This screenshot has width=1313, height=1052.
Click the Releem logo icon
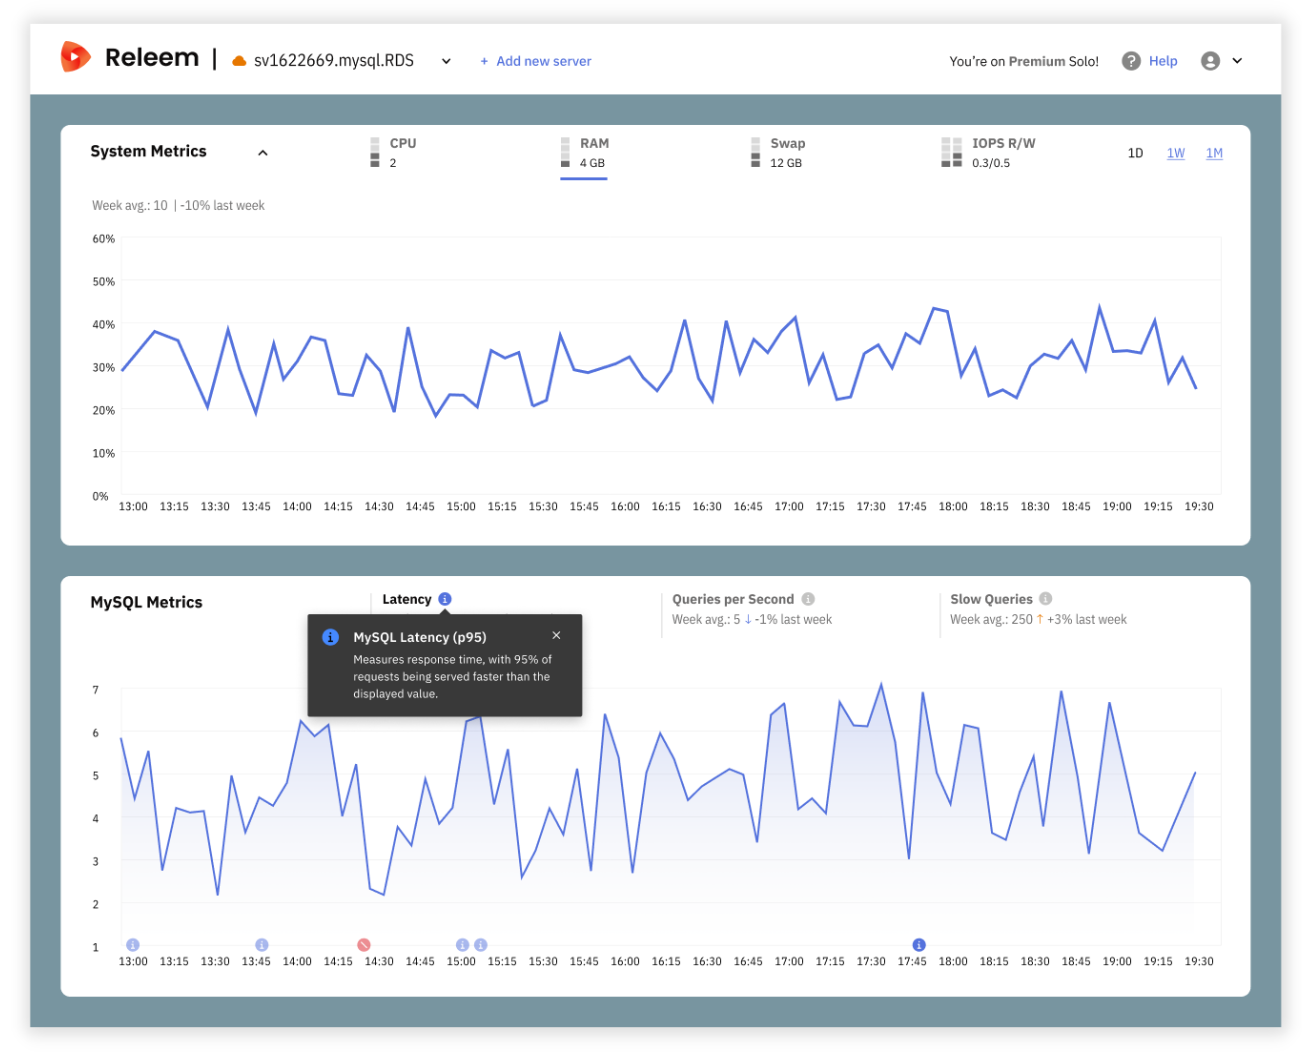pos(74,57)
